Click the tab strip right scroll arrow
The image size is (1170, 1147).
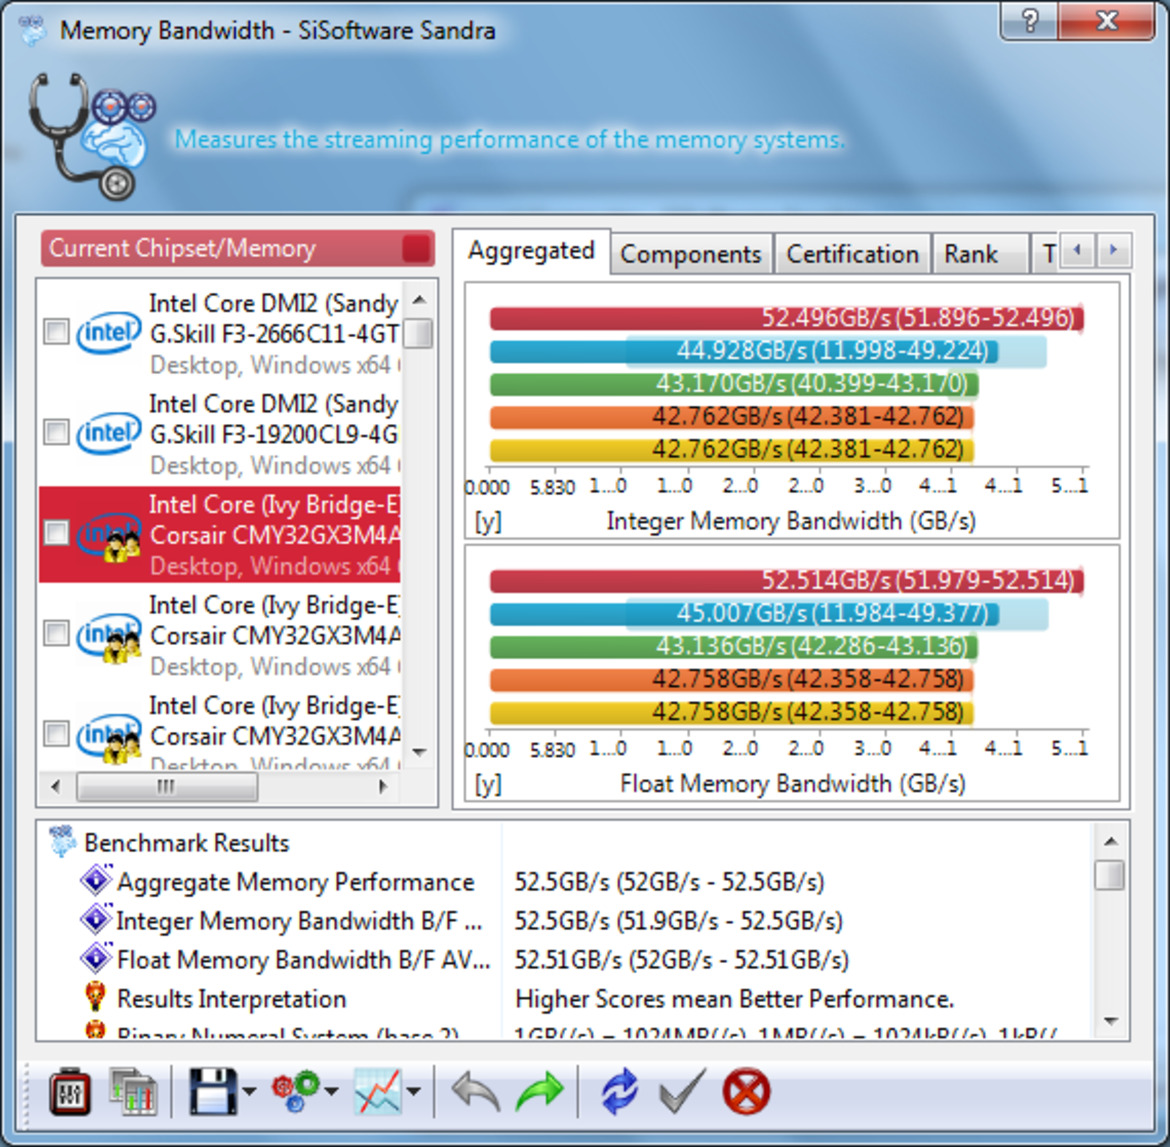point(1113,251)
